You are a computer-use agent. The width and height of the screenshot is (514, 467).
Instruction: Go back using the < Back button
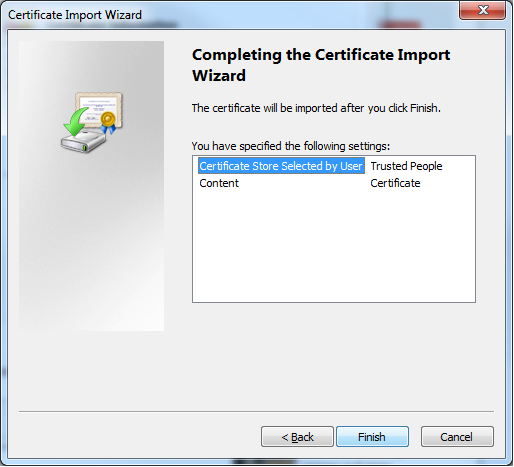[297, 436]
